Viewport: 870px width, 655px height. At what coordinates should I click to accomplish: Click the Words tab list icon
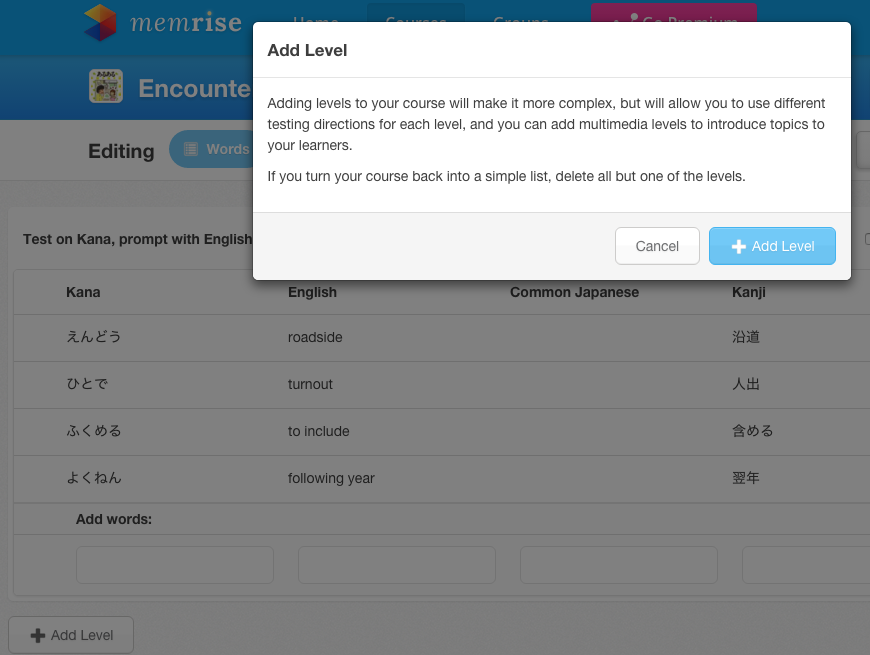(191, 149)
